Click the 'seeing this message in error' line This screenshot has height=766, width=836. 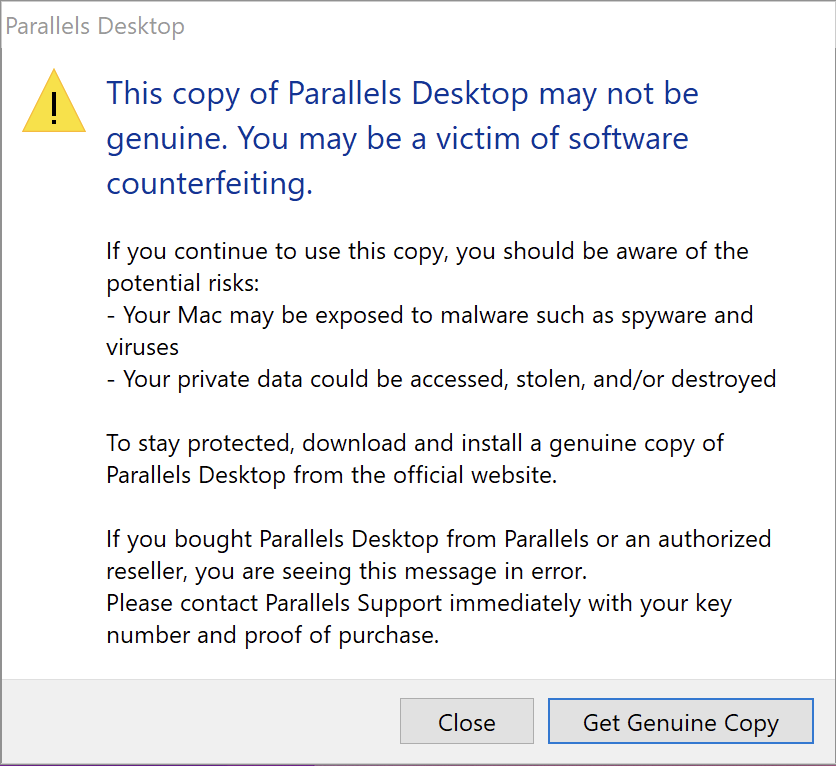point(347,571)
